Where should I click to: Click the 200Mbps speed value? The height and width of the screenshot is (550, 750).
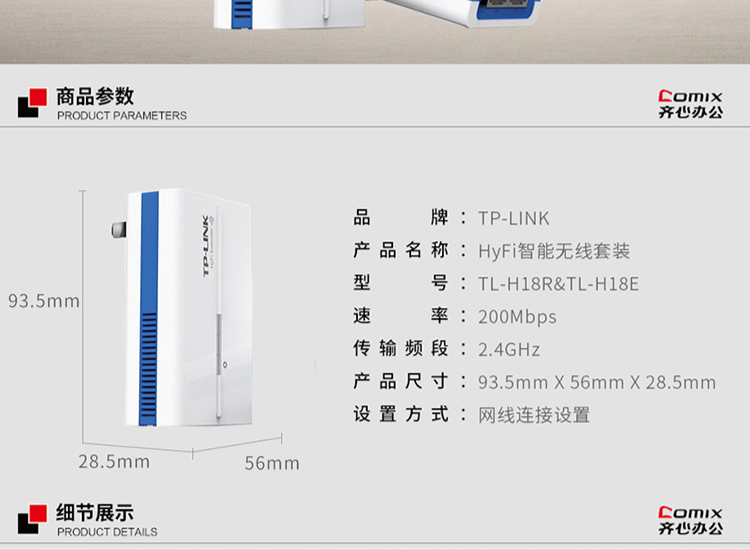[517, 317]
